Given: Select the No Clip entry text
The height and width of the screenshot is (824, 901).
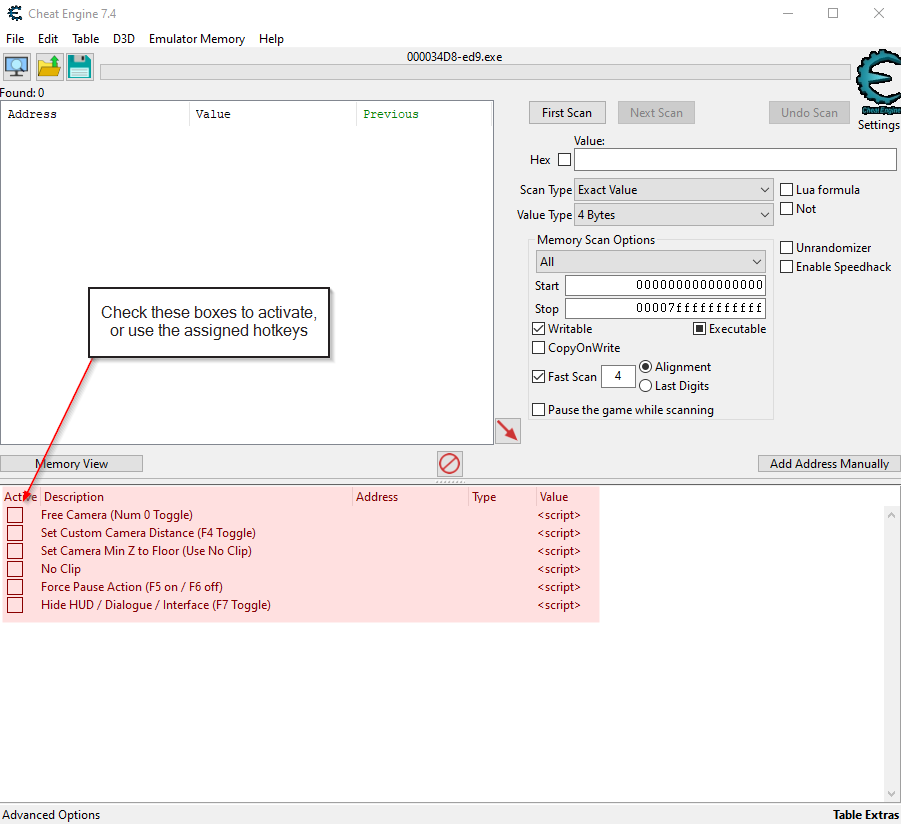Looking at the screenshot, I should [x=61, y=569].
